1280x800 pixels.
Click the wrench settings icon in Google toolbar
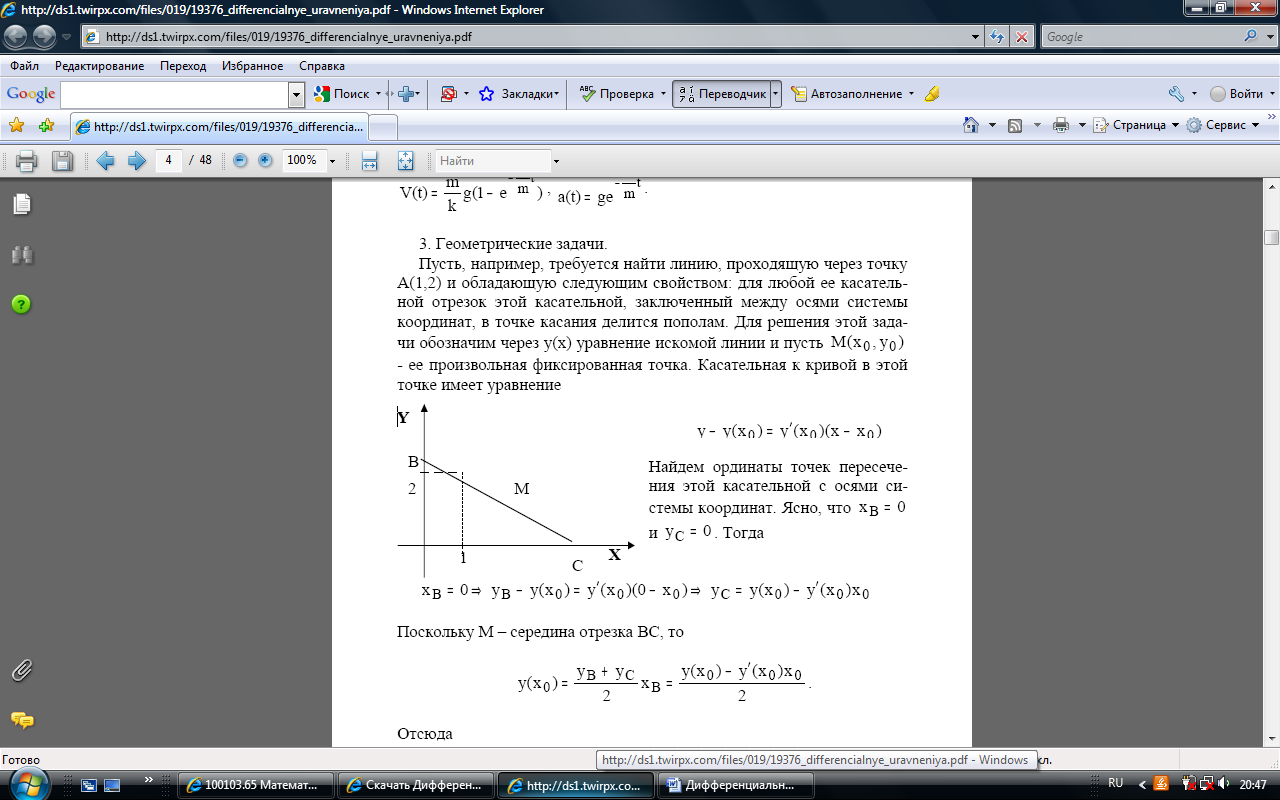click(x=1176, y=94)
